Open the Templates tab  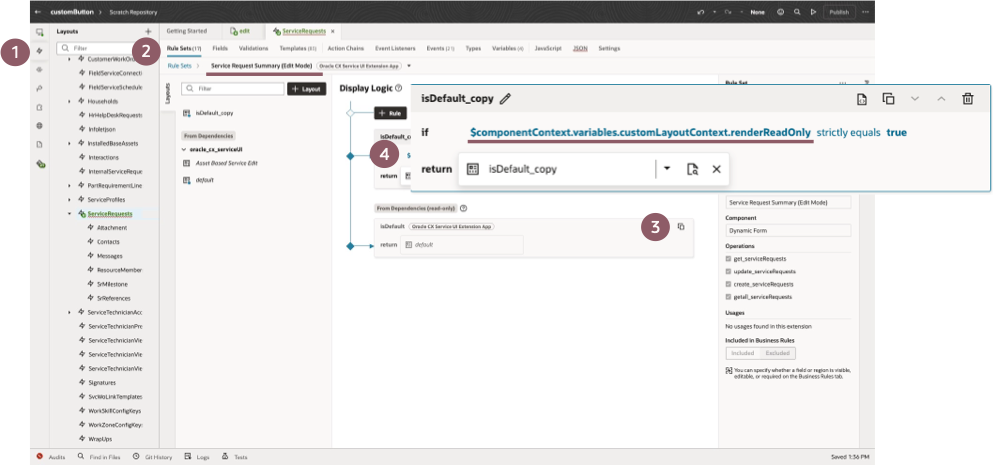tap(298, 48)
